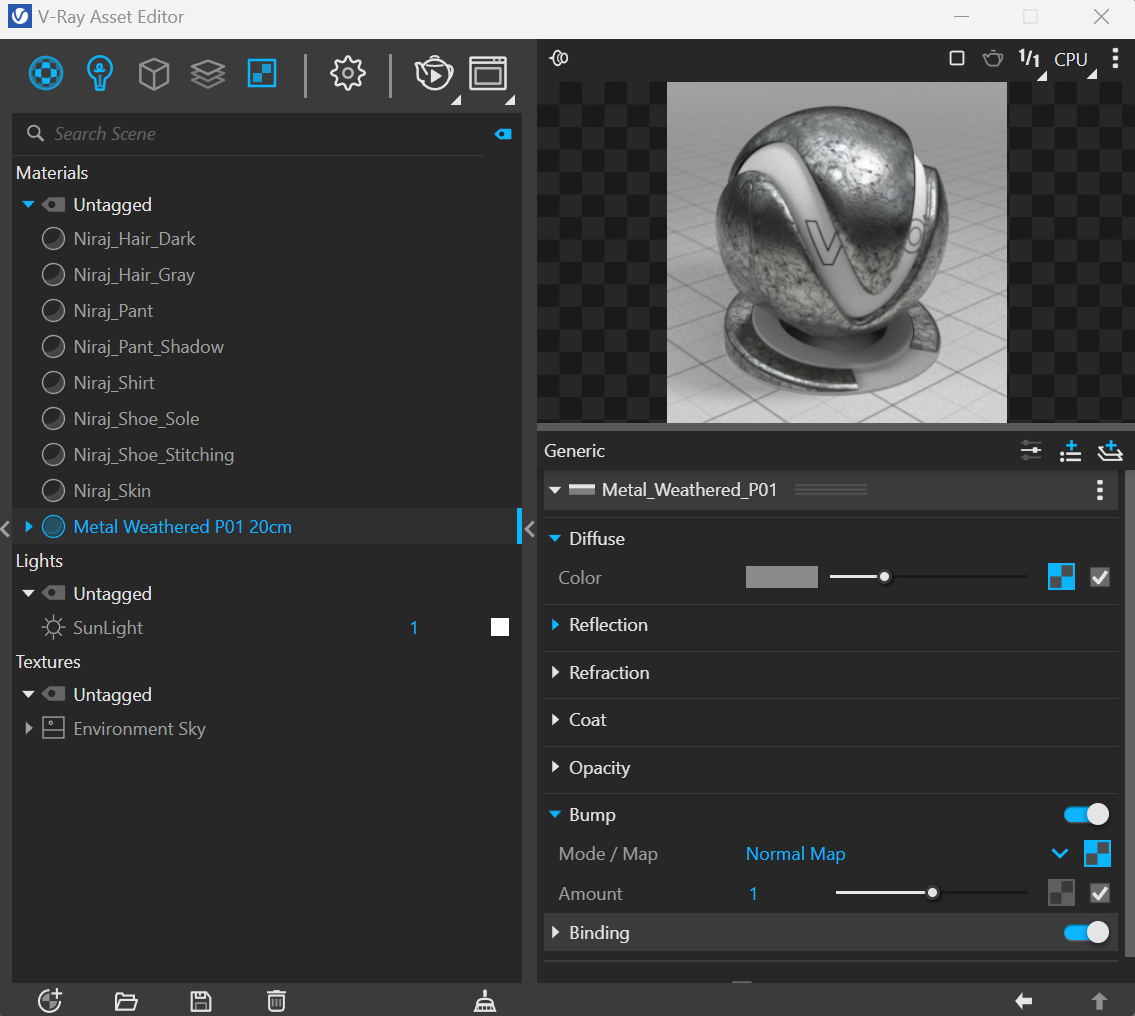Screen dimensions: 1135x1016
Task: Expand the Reflection section
Action: (x=555, y=625)
